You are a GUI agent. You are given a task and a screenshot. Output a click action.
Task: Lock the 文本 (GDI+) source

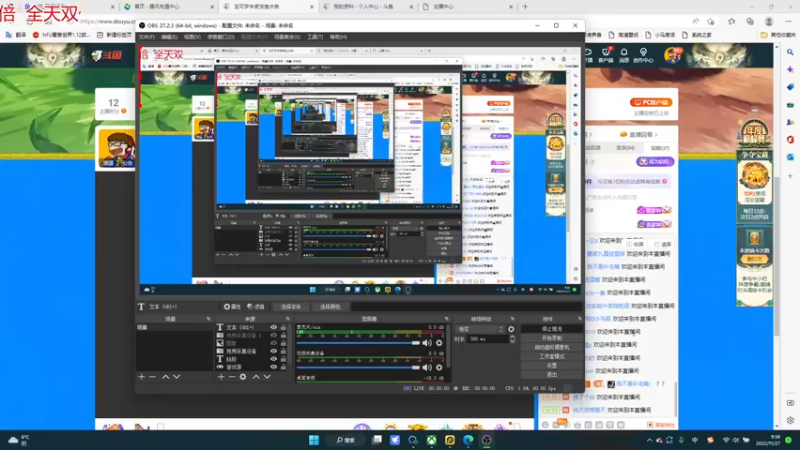pos(283,327)
